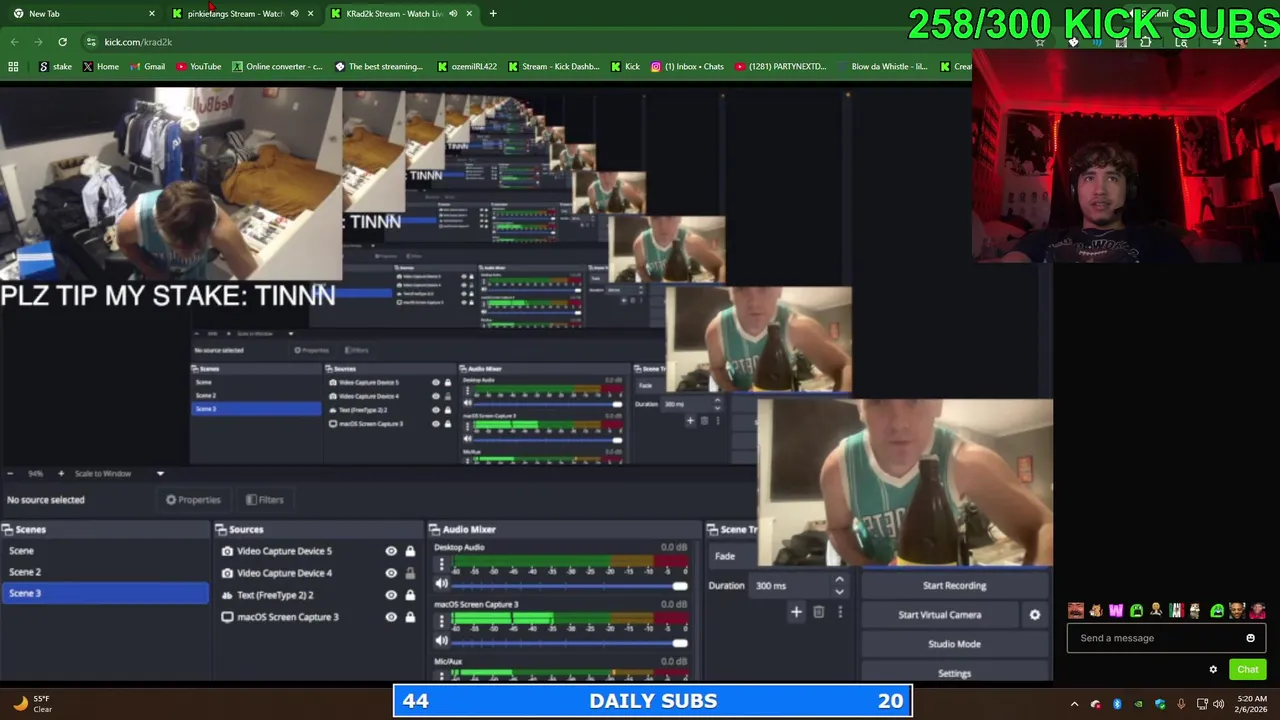
Task: Select Scene in Scenes list
Action: pyautogui.click(x=105, y=551)
